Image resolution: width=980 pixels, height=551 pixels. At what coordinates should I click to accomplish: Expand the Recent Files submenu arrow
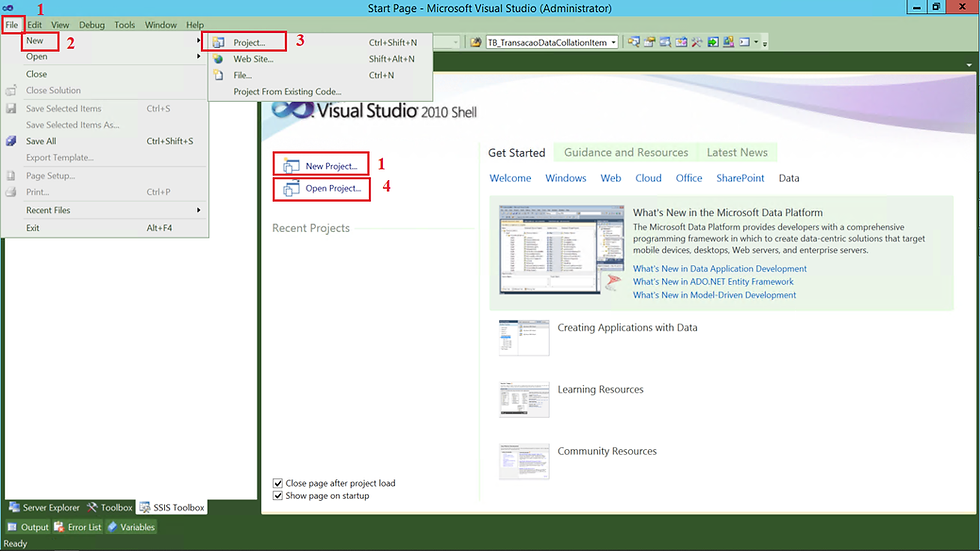pyautogui.click(x=199, y=210)
